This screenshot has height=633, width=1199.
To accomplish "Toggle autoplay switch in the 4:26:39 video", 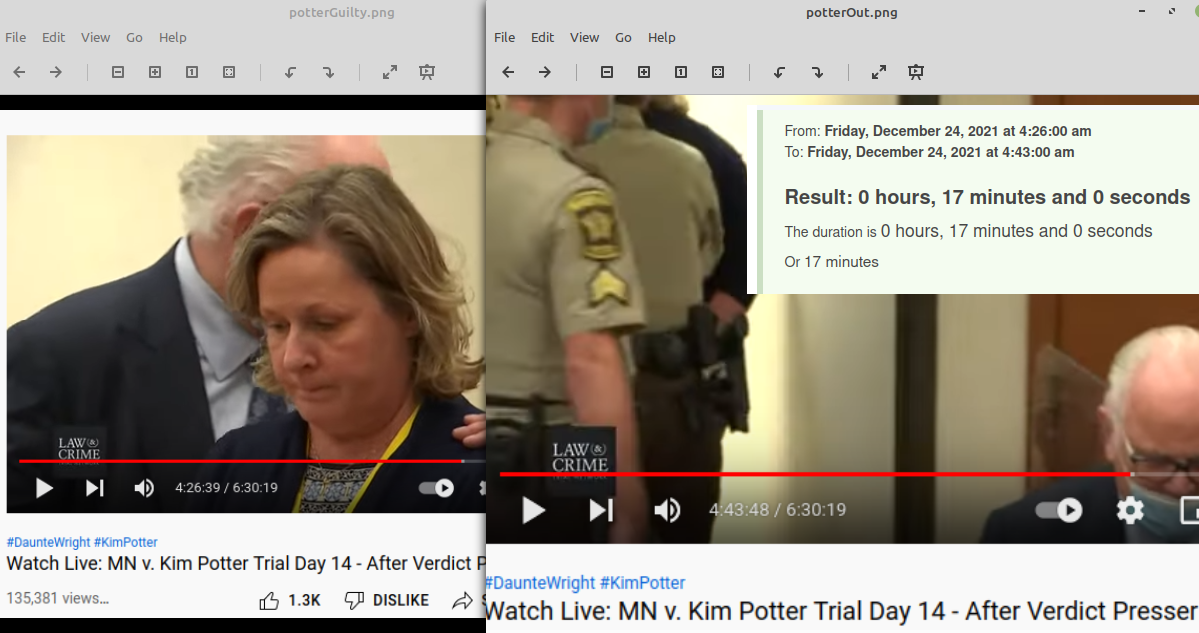I will [x=437, y=488].
